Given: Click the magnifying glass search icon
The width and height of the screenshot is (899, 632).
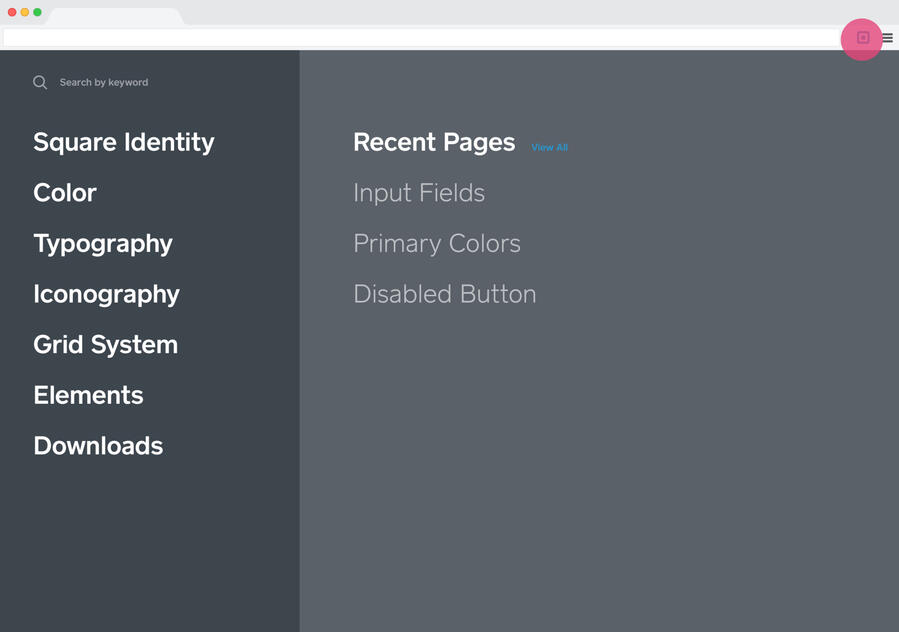Looking at the screenshot, I should pos(40,82).
